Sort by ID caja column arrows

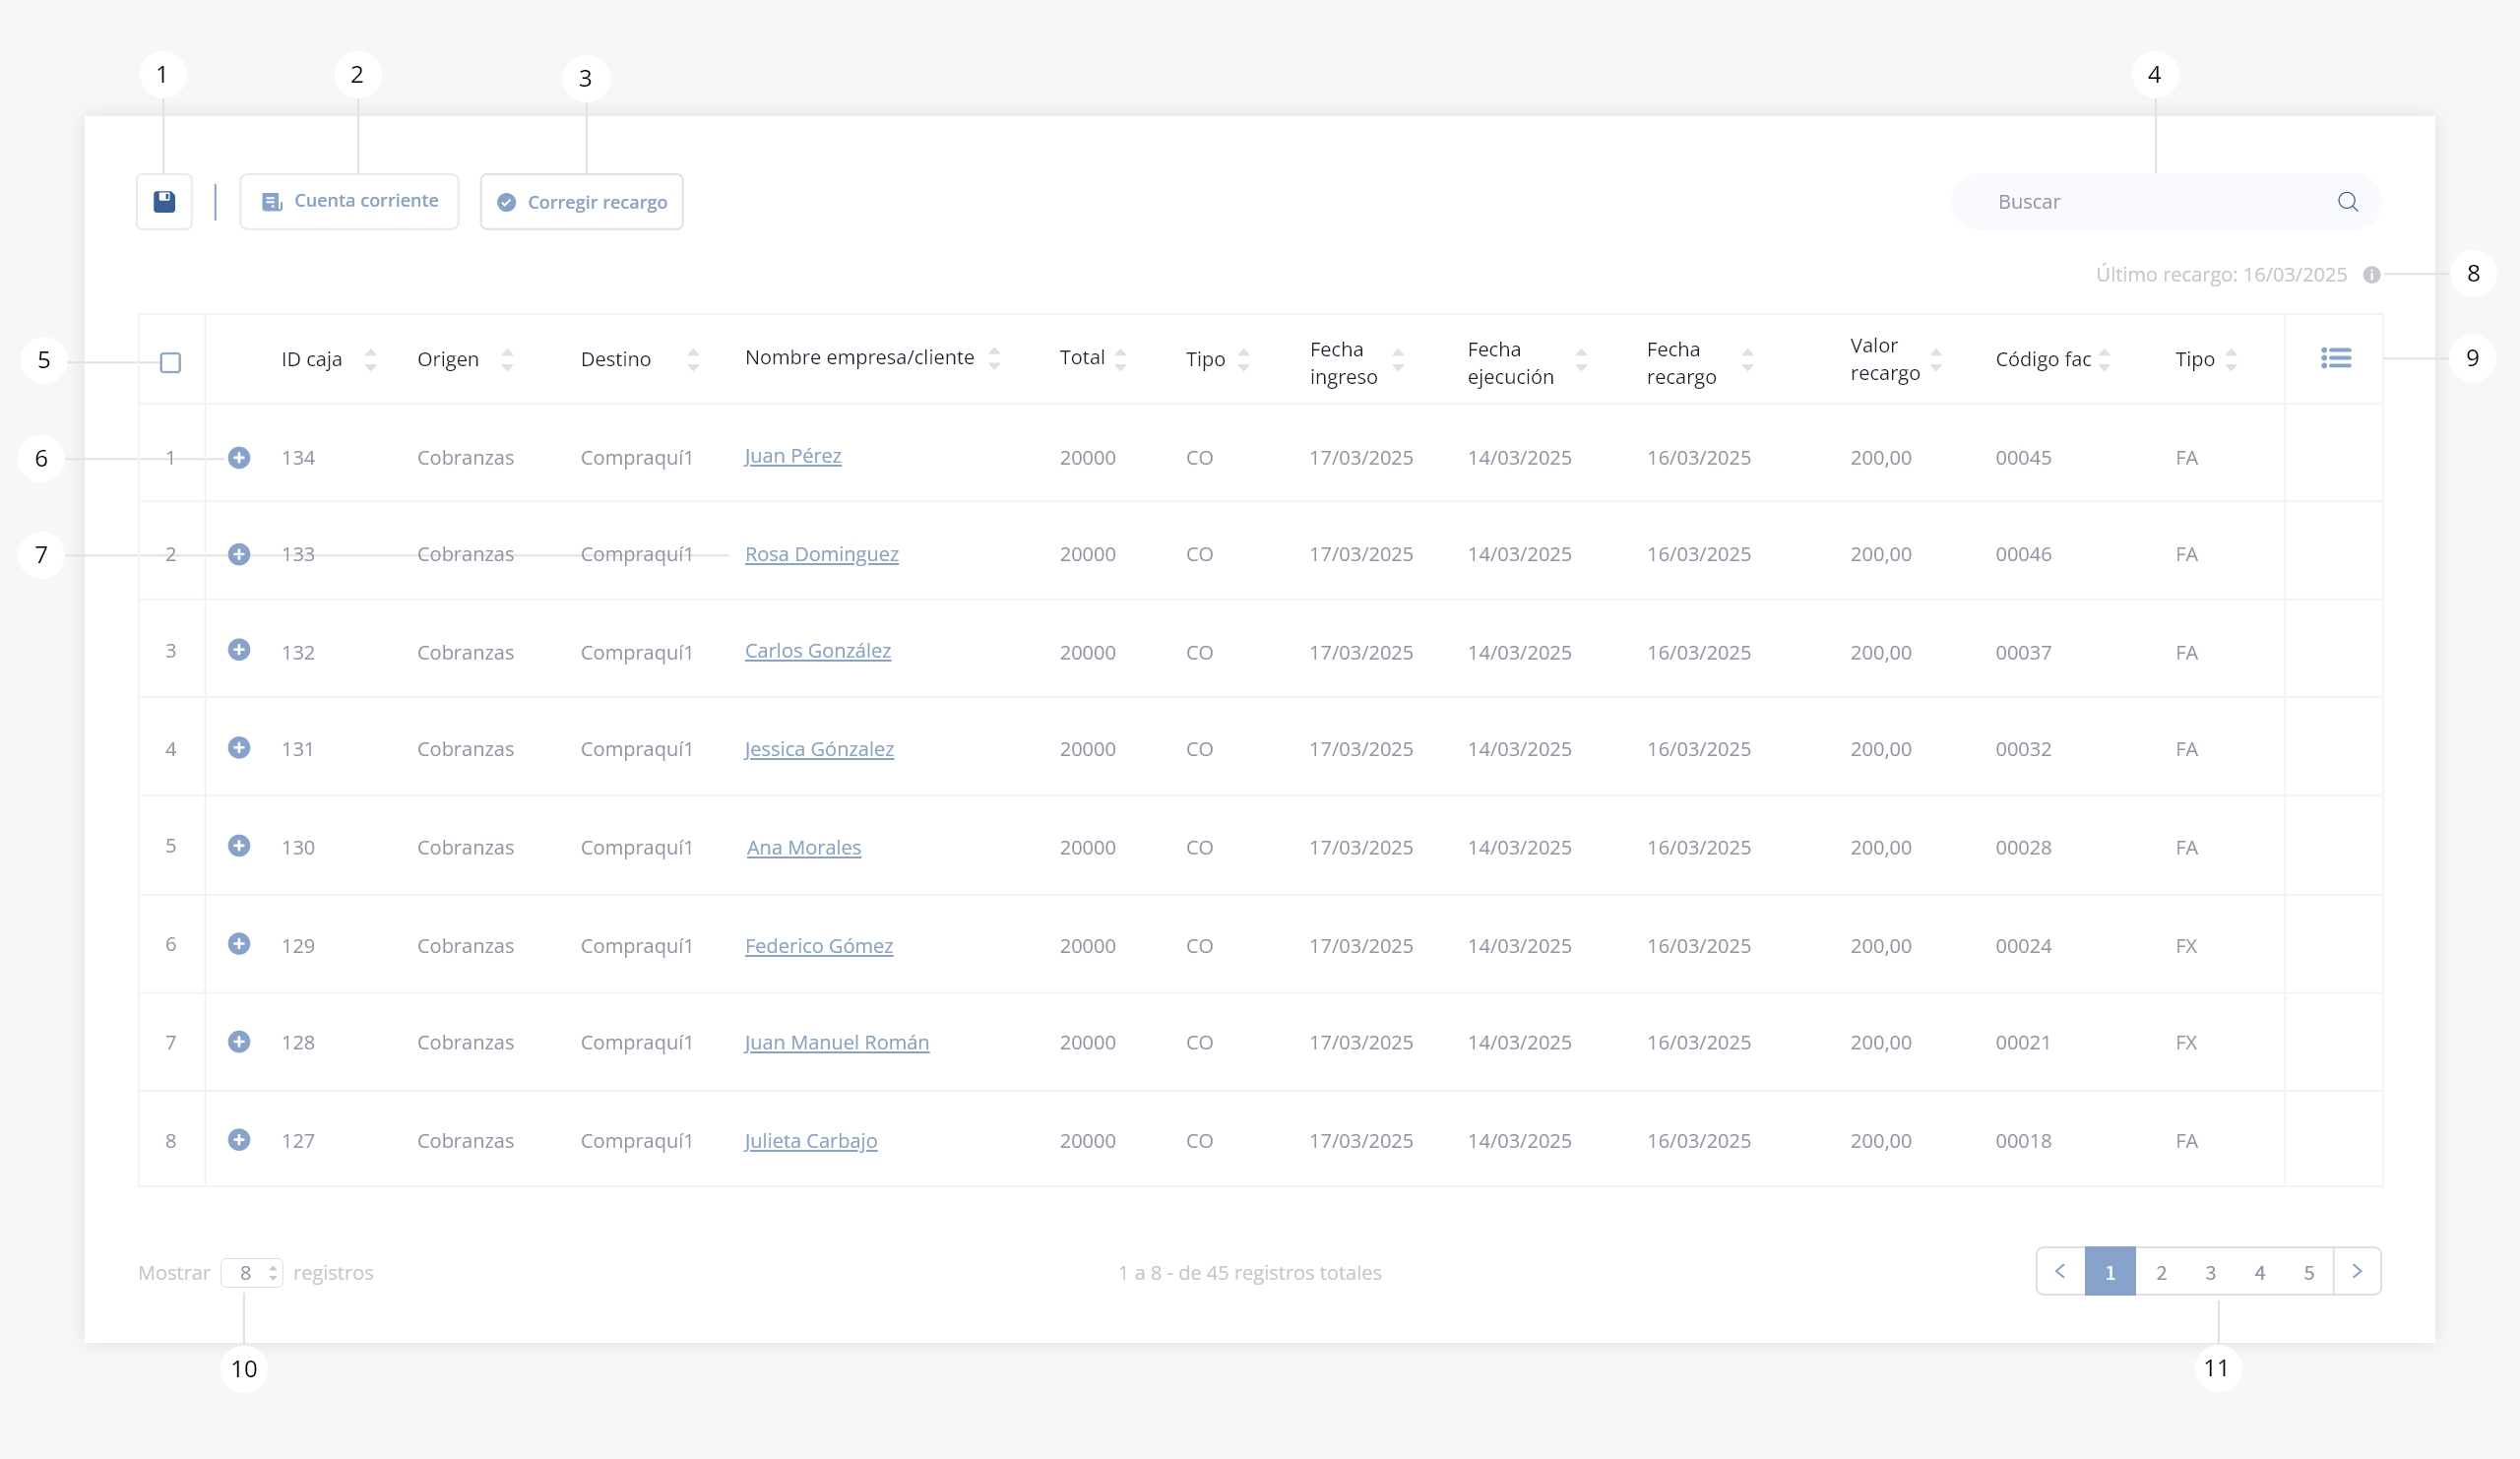coord(371,359)
